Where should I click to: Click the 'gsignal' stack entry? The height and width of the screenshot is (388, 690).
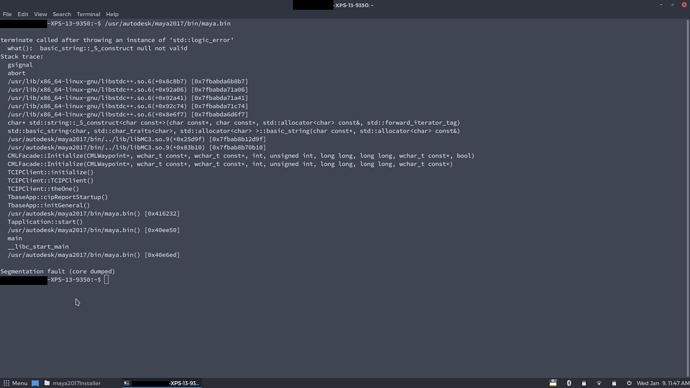[x=20, y=65]
